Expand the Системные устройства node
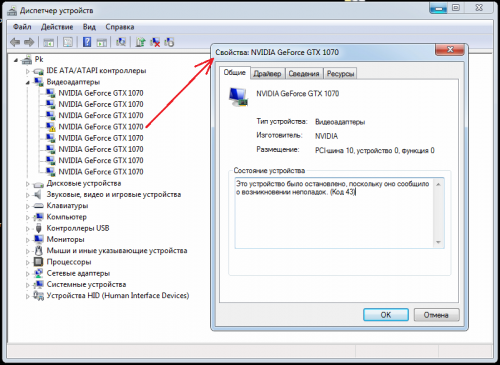Image resolution: width=500 pixels, height=365 pixels. click(28, 285)
